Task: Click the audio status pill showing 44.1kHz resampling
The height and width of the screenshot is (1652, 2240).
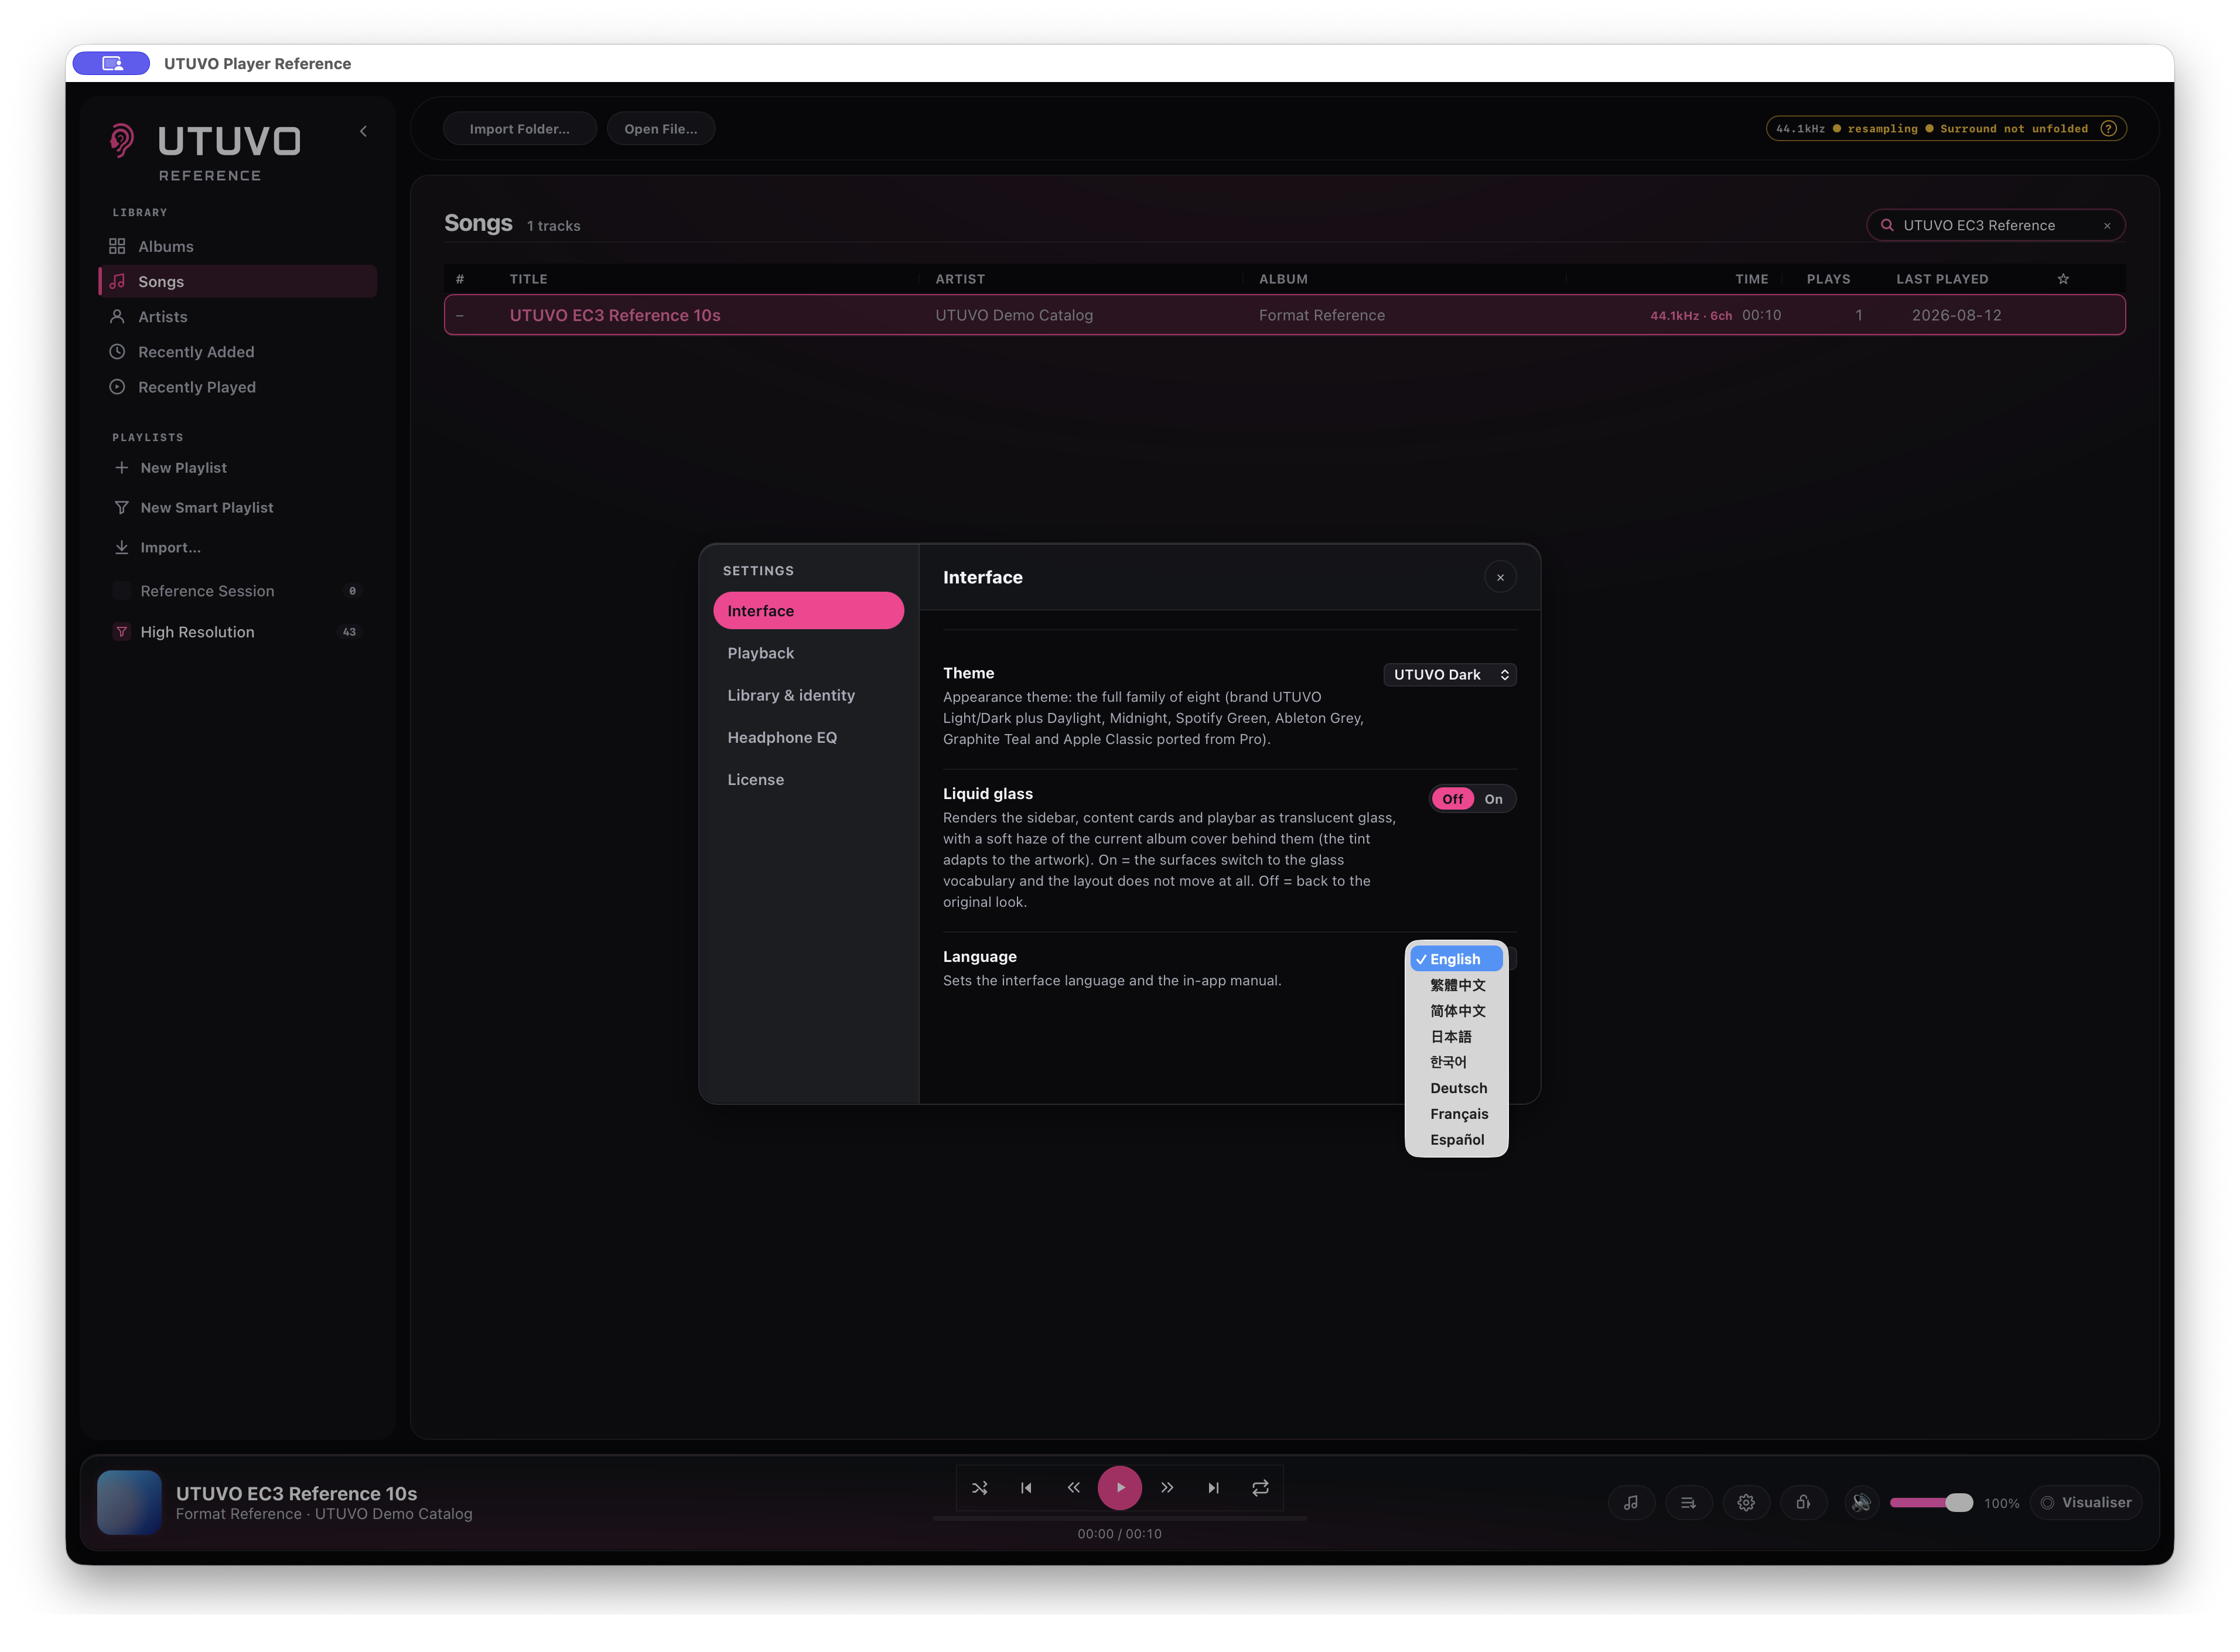Action: [x=1946, y=129]
